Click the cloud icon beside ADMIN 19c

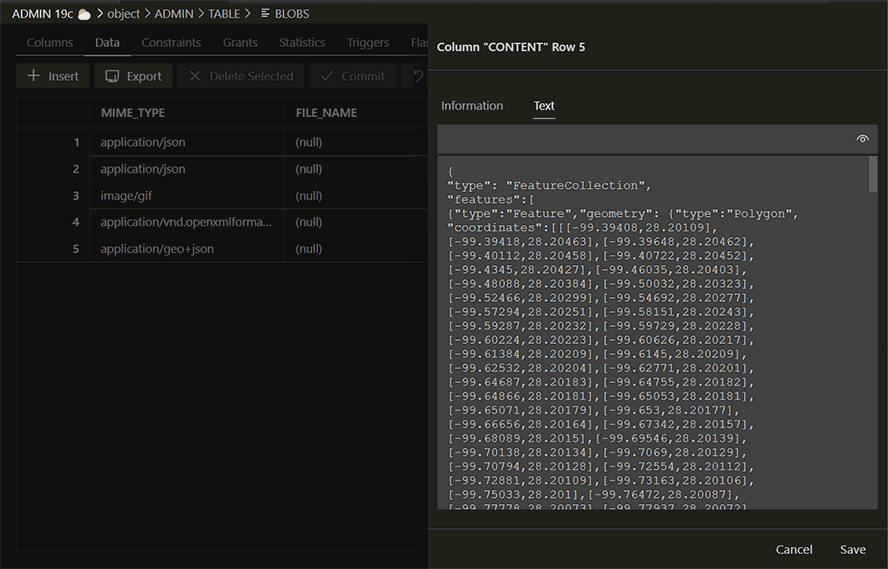pos(84,14)
